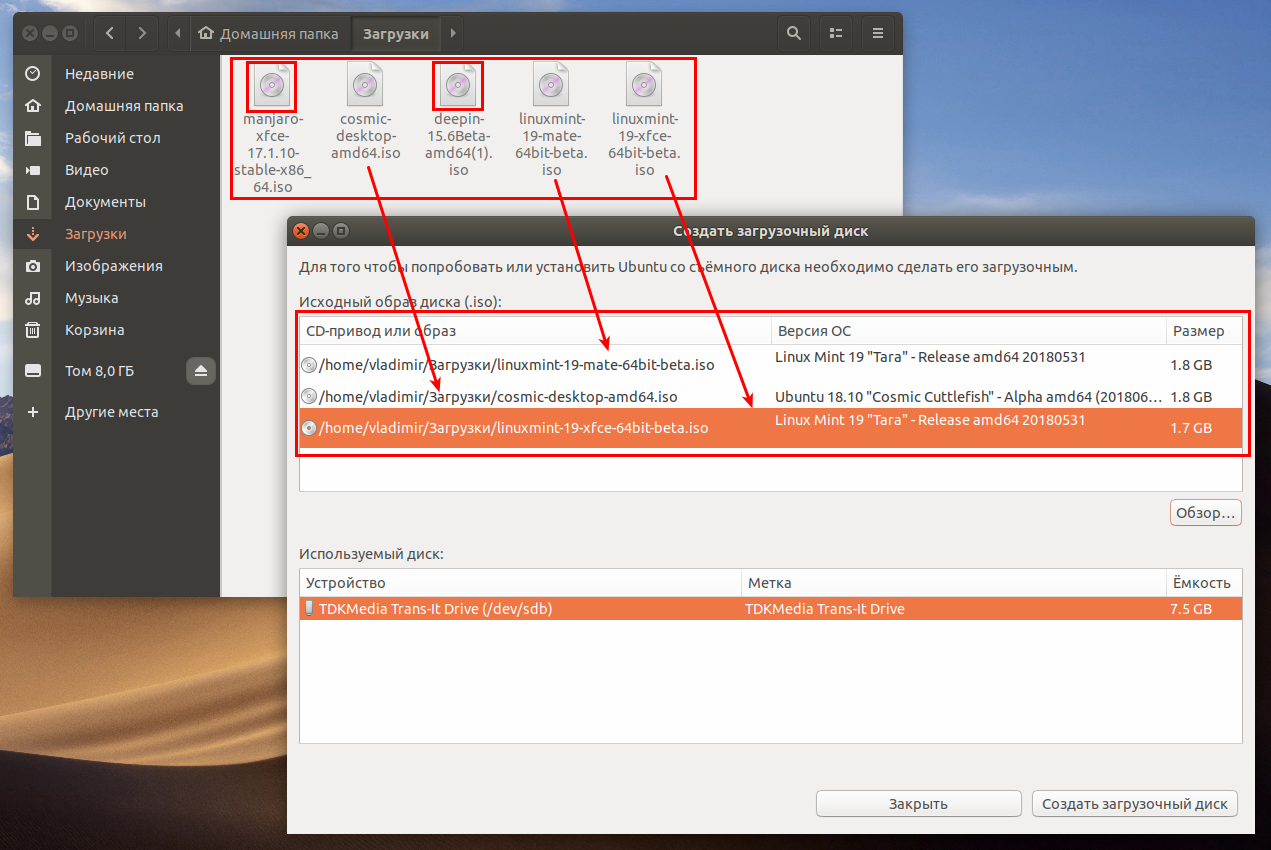Open Корзина in sidebar
The image size is (1271, 850).
(116, 330)
